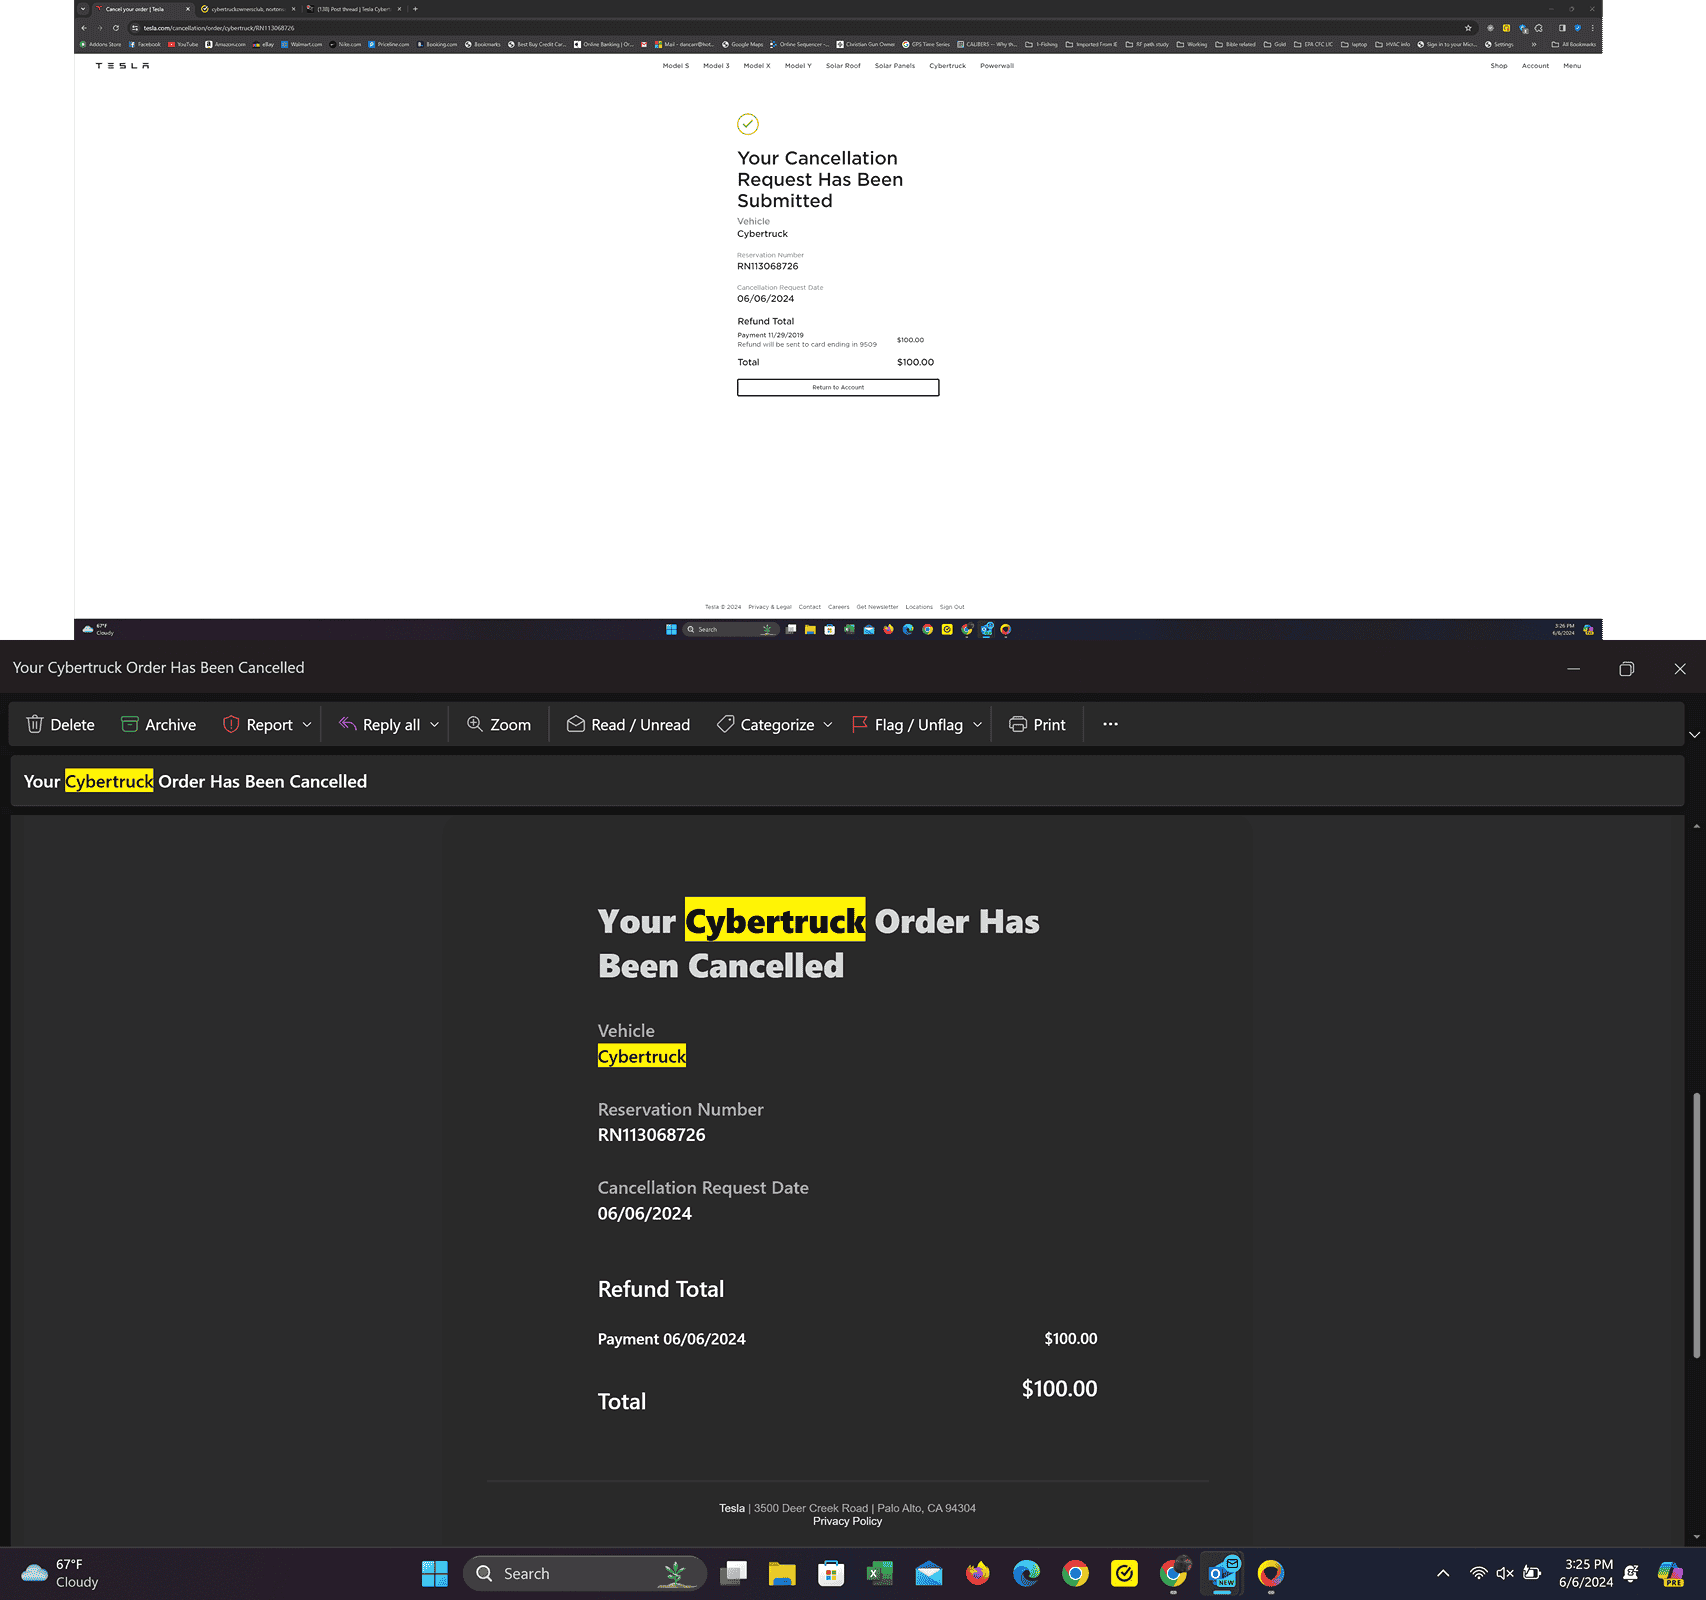
Task: Launch Microsoft Store from the taskbar
Action: coord(831,1574)
